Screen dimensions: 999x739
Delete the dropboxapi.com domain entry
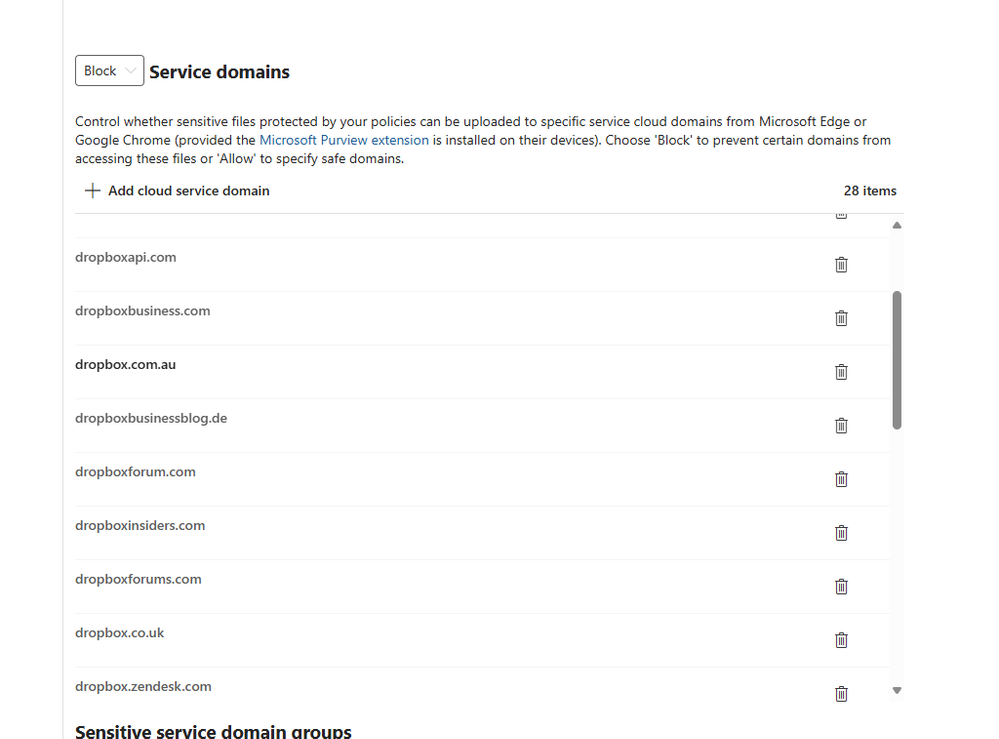841,265
